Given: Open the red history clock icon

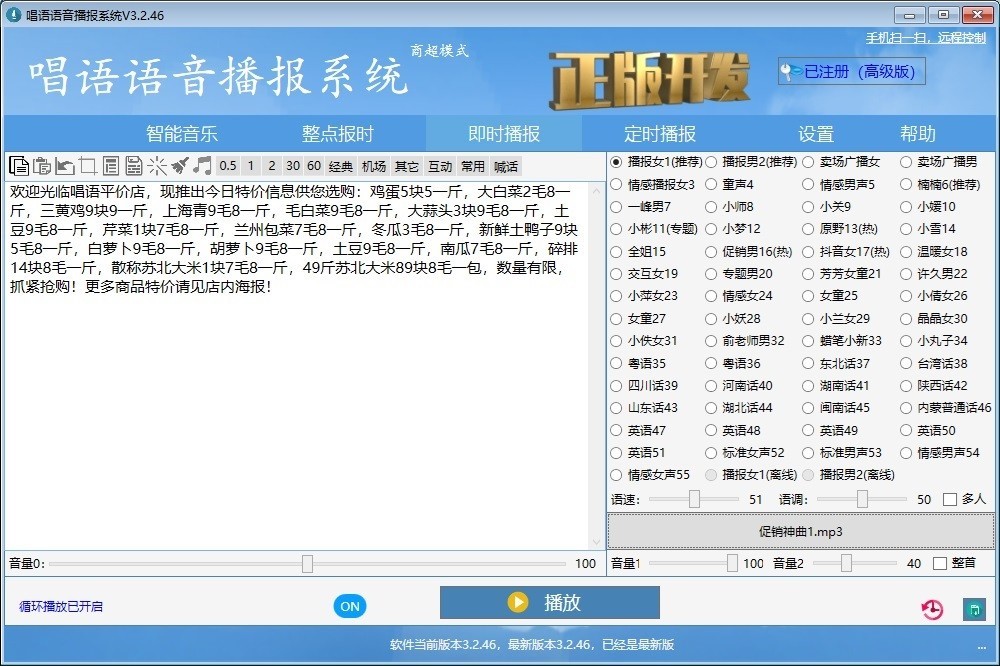Looking at the screenshot, I should click(932, 609).
